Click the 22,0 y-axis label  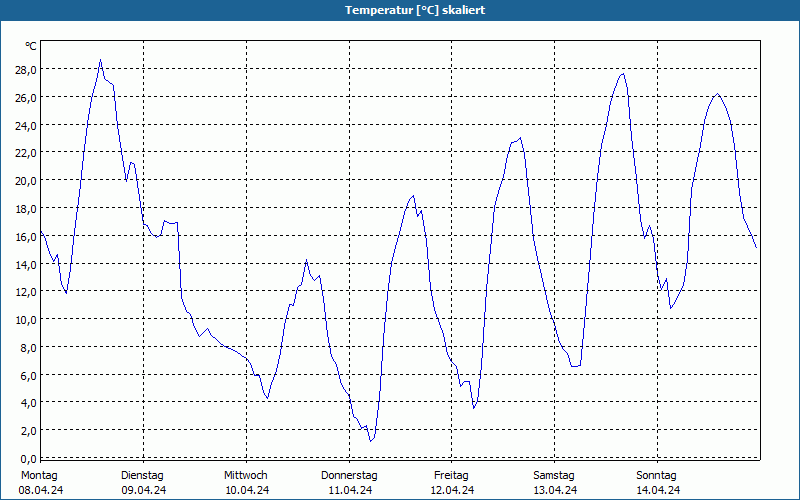coord(26,153)
